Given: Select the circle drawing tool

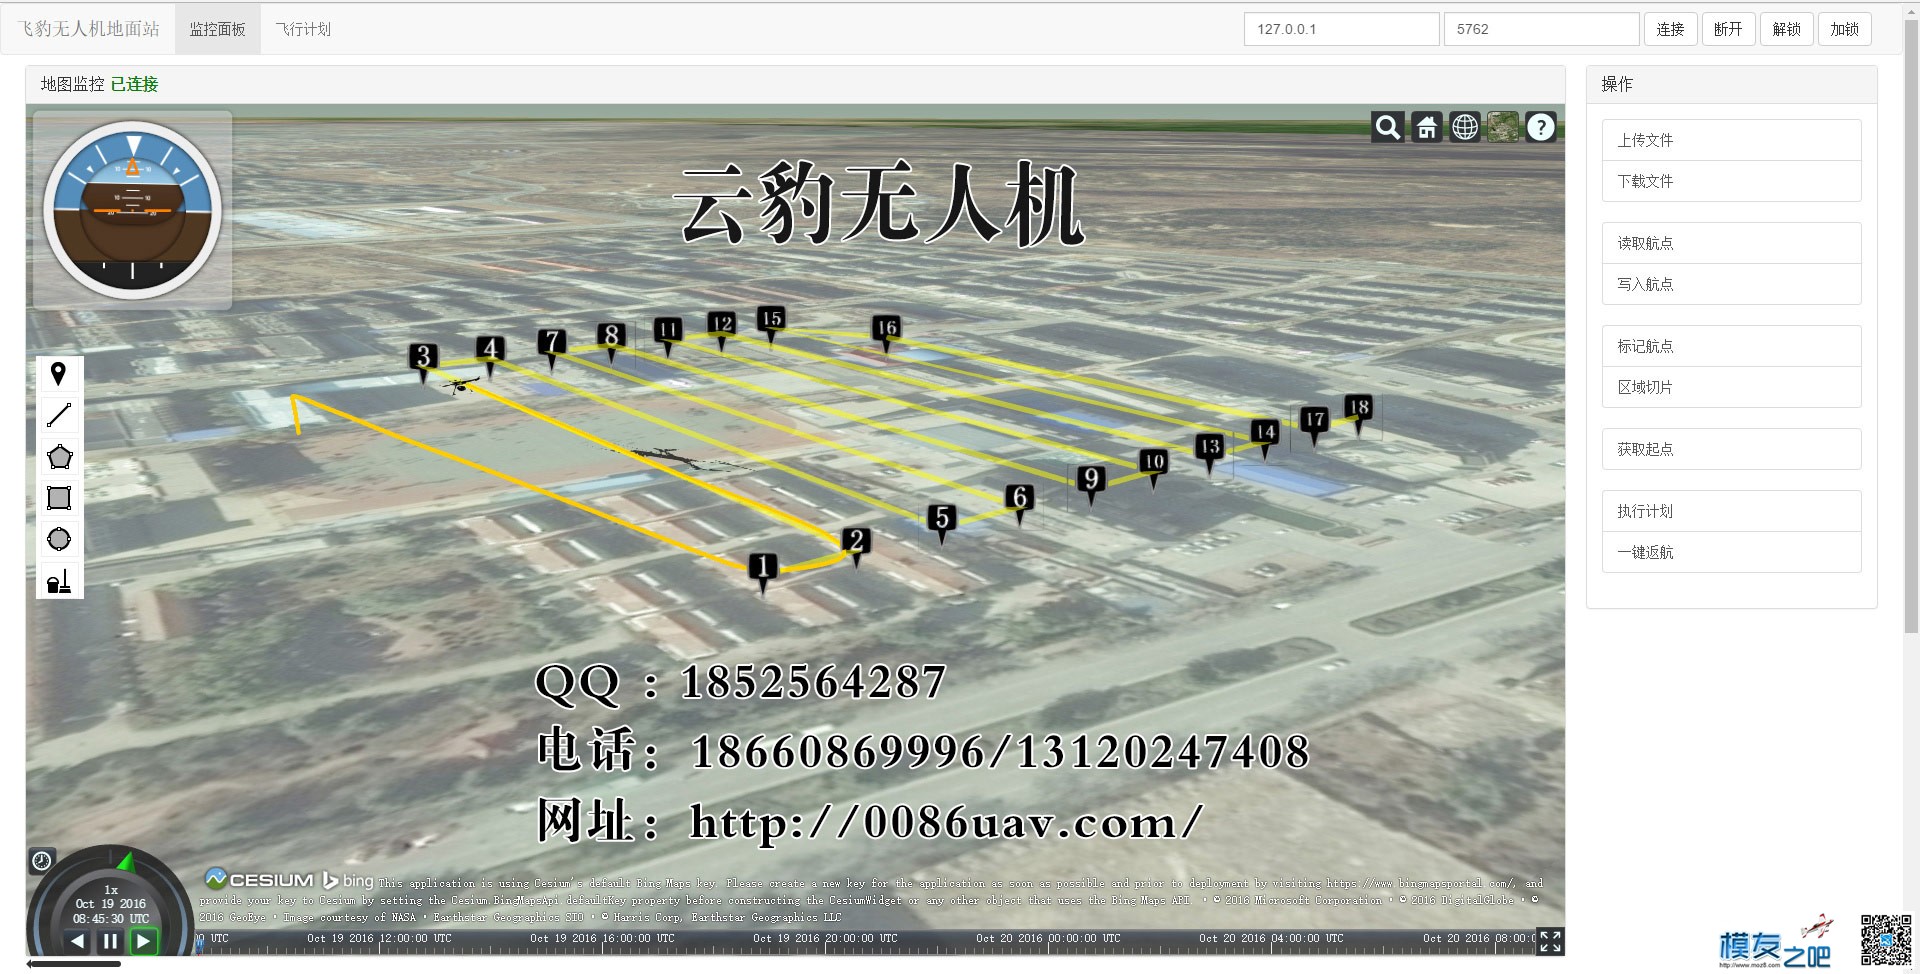Looking at the screenshot, I should (59, 539).
